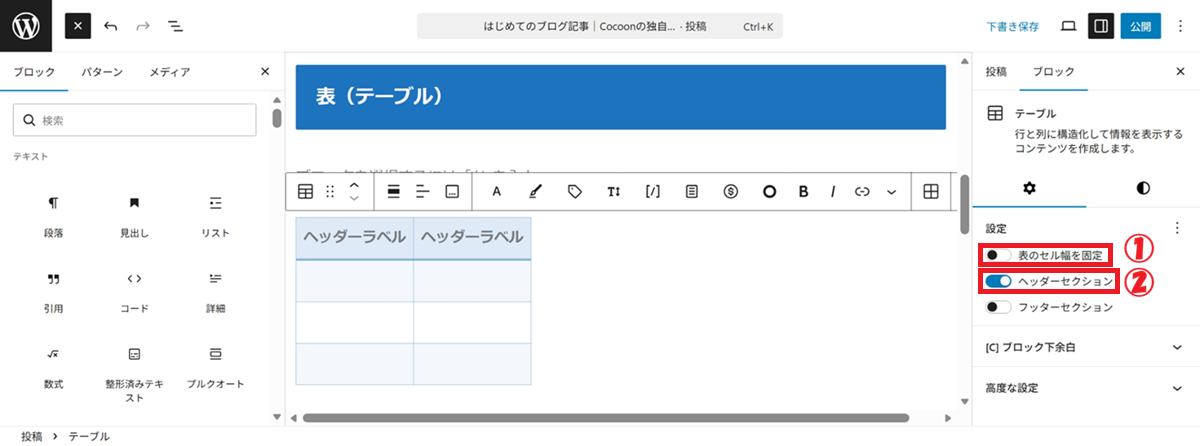Viewport: 1200px width, 446px height.
Task: Expand the [C] ブロック下余白 panel
Action: [x=1080, y=347]
